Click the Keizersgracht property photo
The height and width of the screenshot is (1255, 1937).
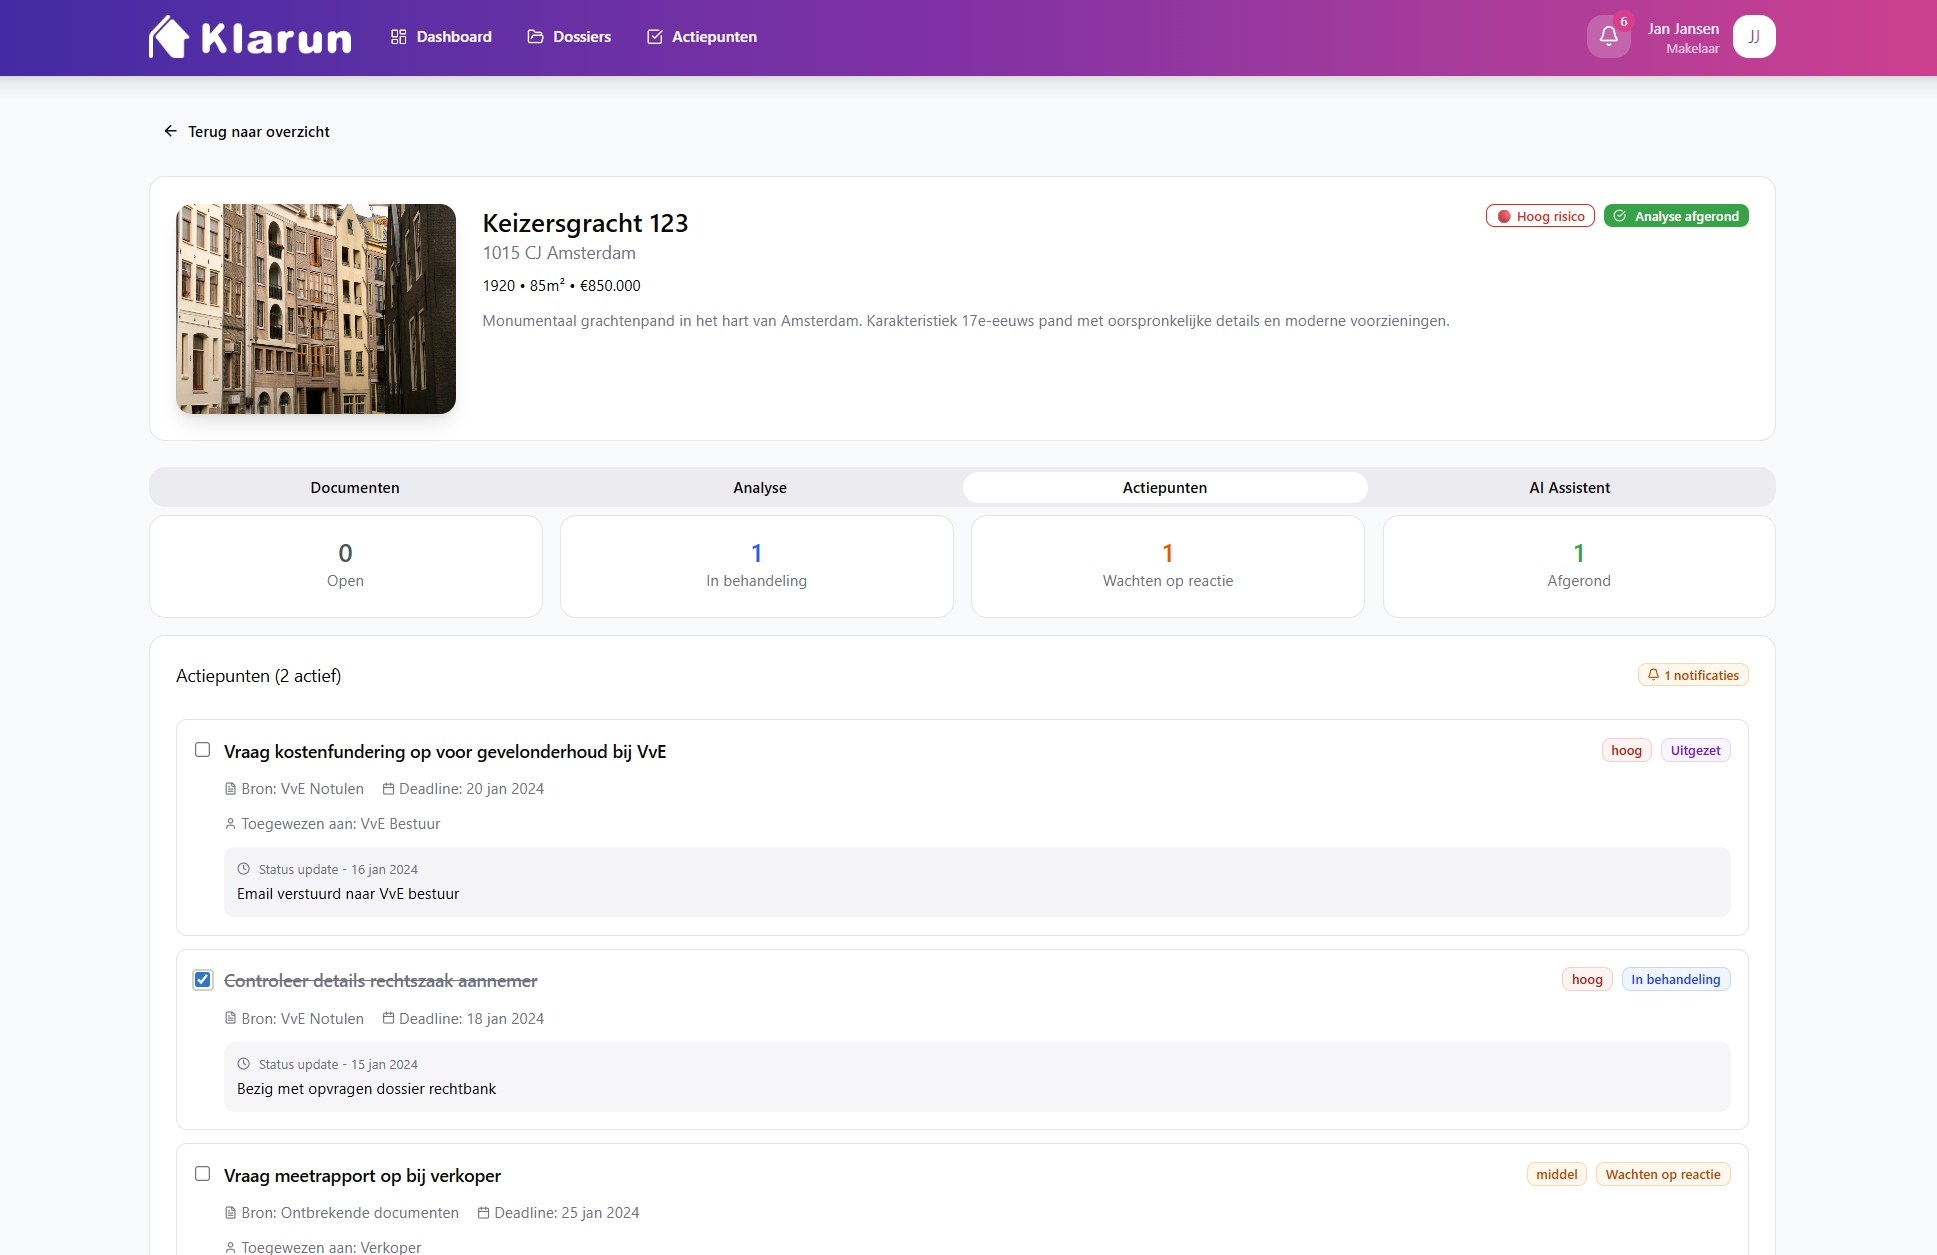[x=315, y=309]
